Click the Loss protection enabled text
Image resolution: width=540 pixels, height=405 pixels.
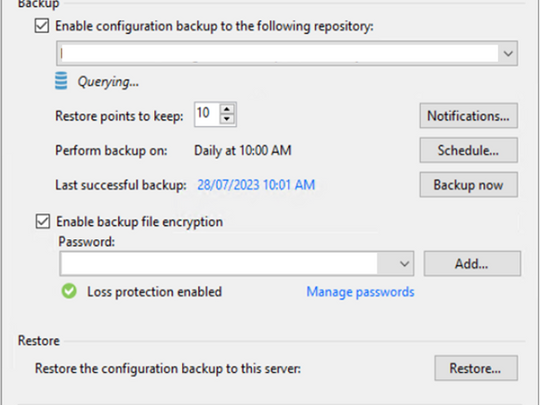point(154,292)
